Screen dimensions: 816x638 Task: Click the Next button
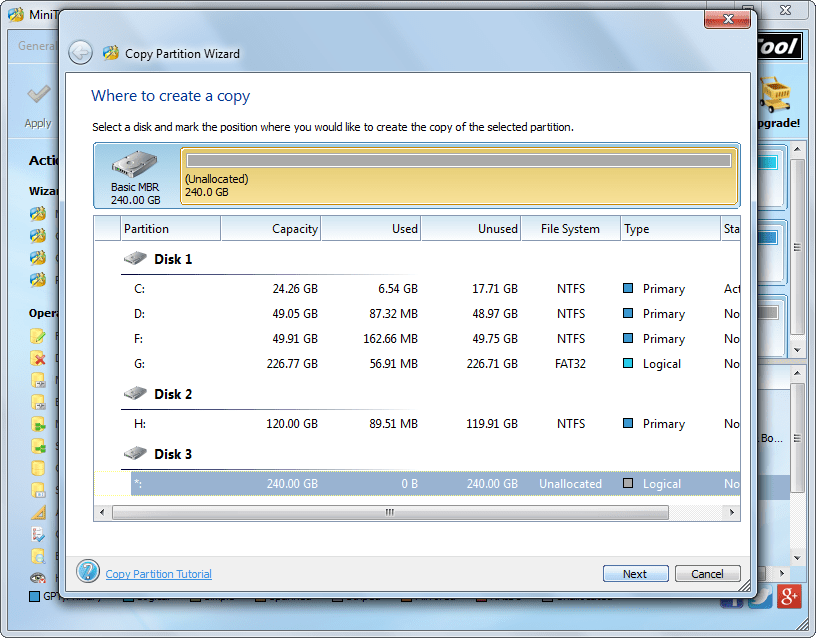click(x=635, y=573)
